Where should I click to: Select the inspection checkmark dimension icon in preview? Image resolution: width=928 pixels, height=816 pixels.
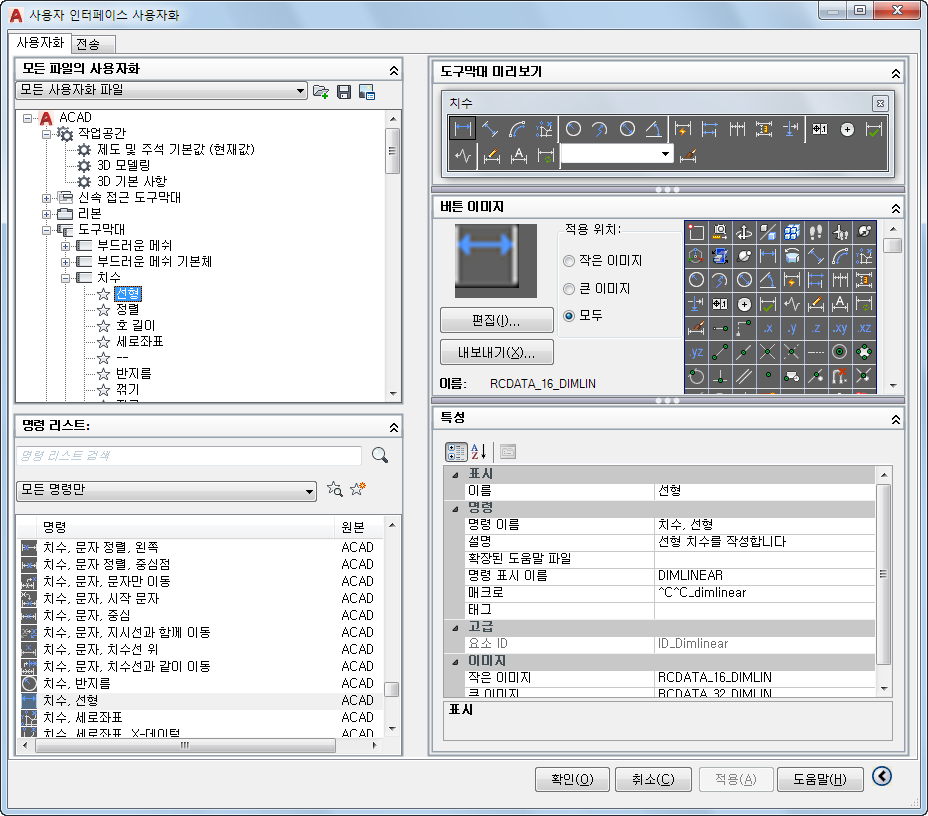(x=874, y=128)
